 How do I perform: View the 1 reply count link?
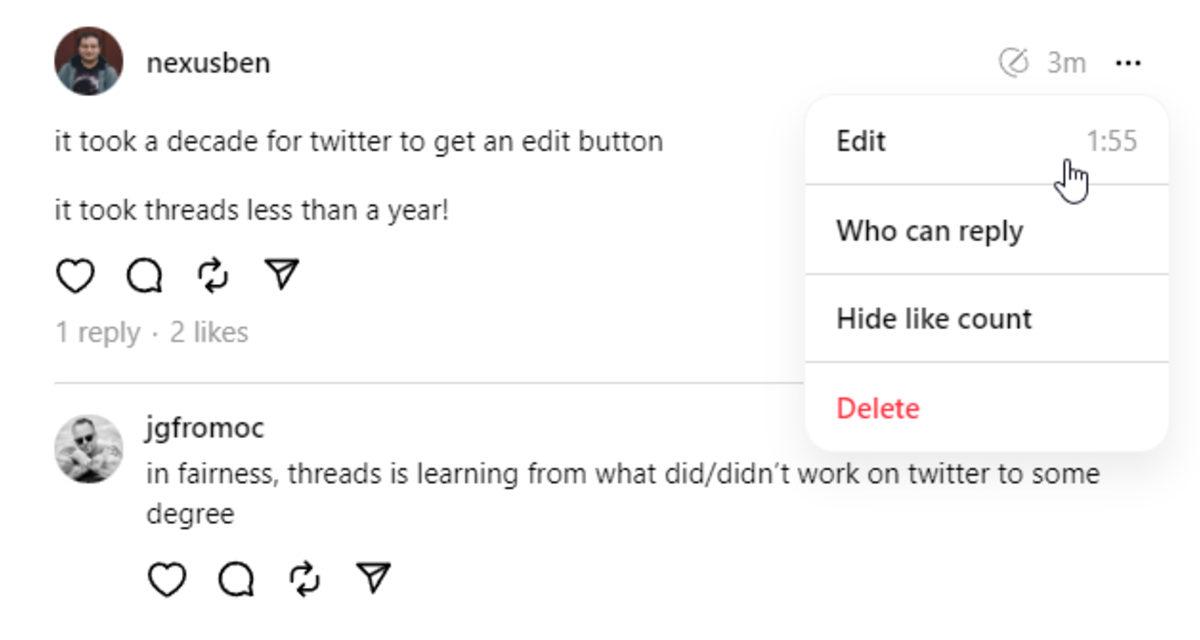click(x=97, y=332)
